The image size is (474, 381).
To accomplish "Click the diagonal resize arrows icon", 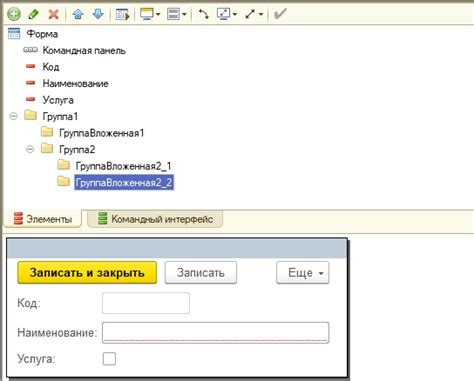I will click(250, 14).
